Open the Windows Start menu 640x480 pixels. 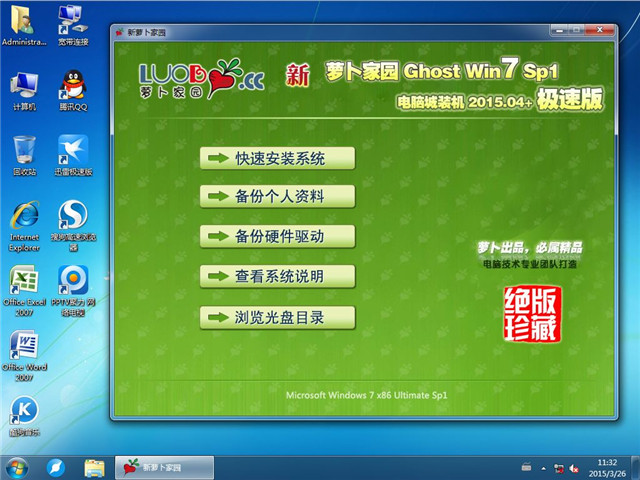(x=17, y=468)
